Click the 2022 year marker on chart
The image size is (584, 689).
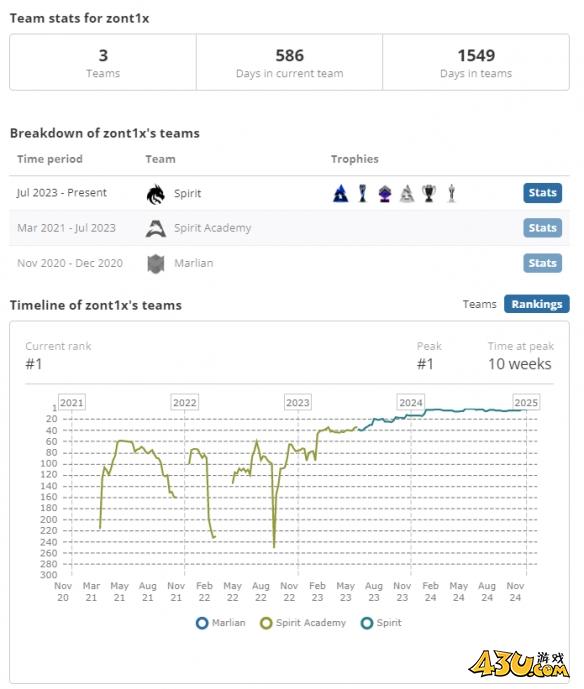click(185, 403)
